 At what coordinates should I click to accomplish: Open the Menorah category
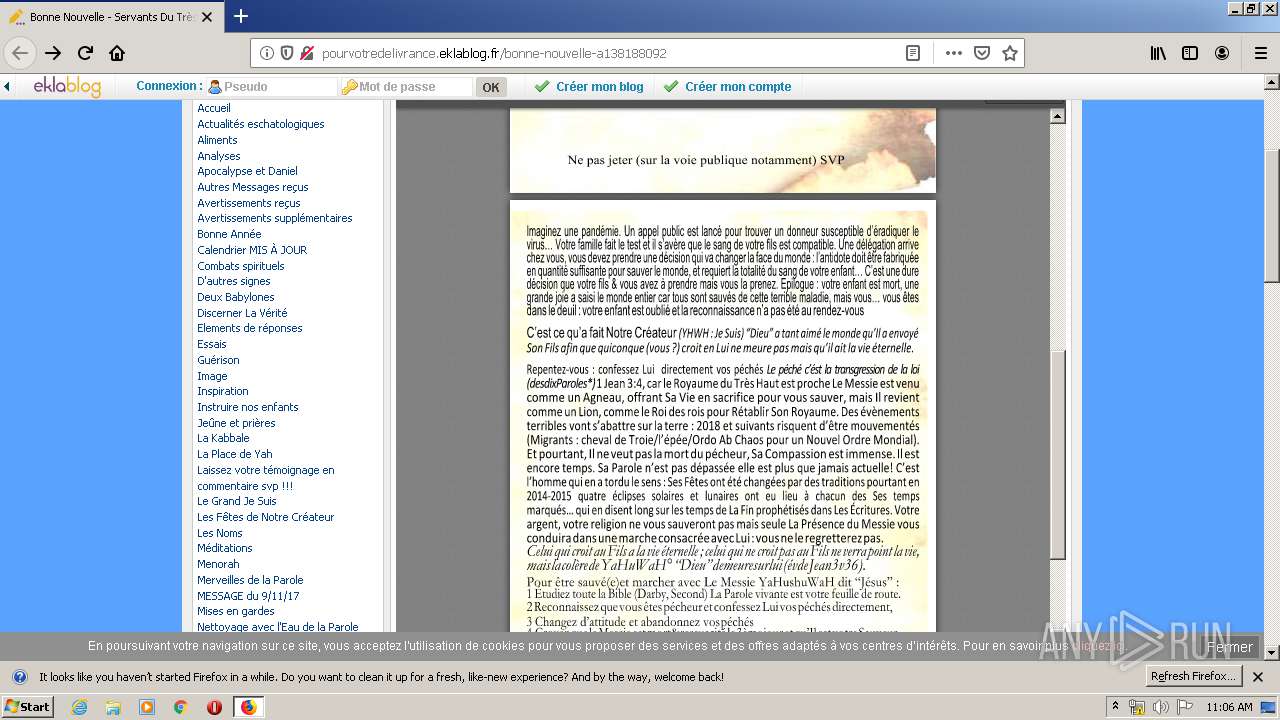(218, 564)
